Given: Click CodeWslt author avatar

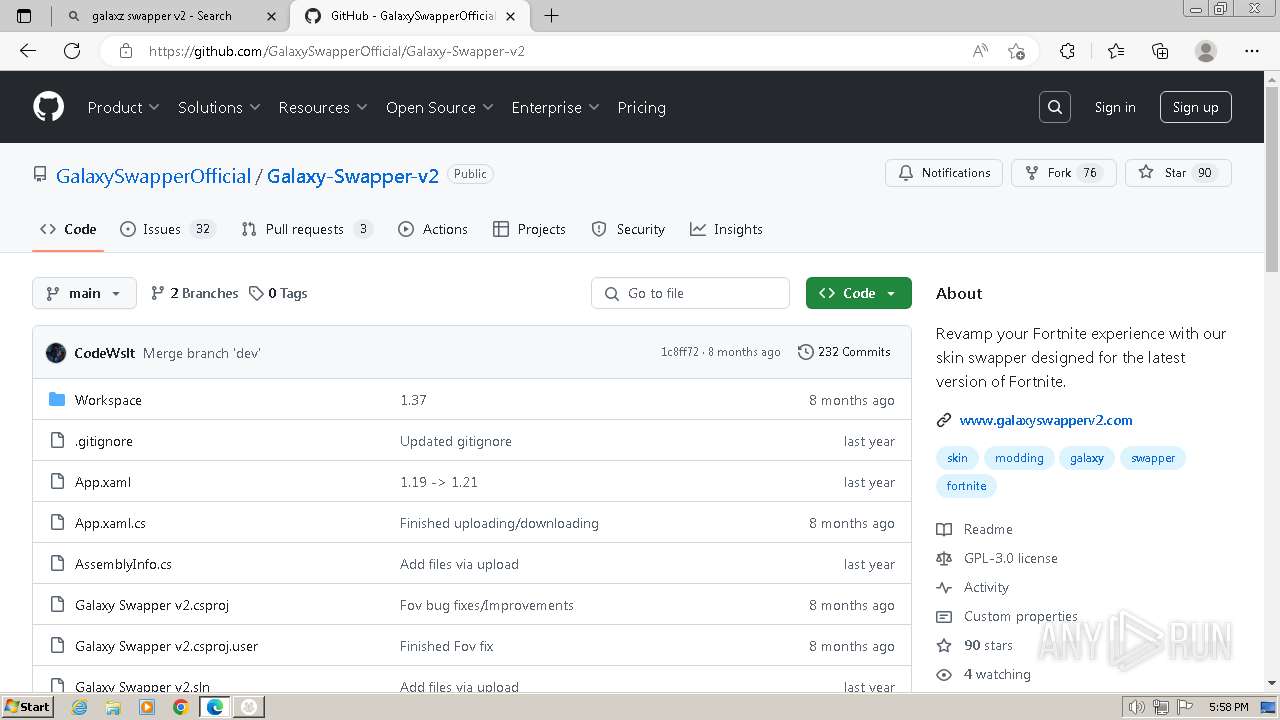Looking at the screenshot, I should [56, 352].
